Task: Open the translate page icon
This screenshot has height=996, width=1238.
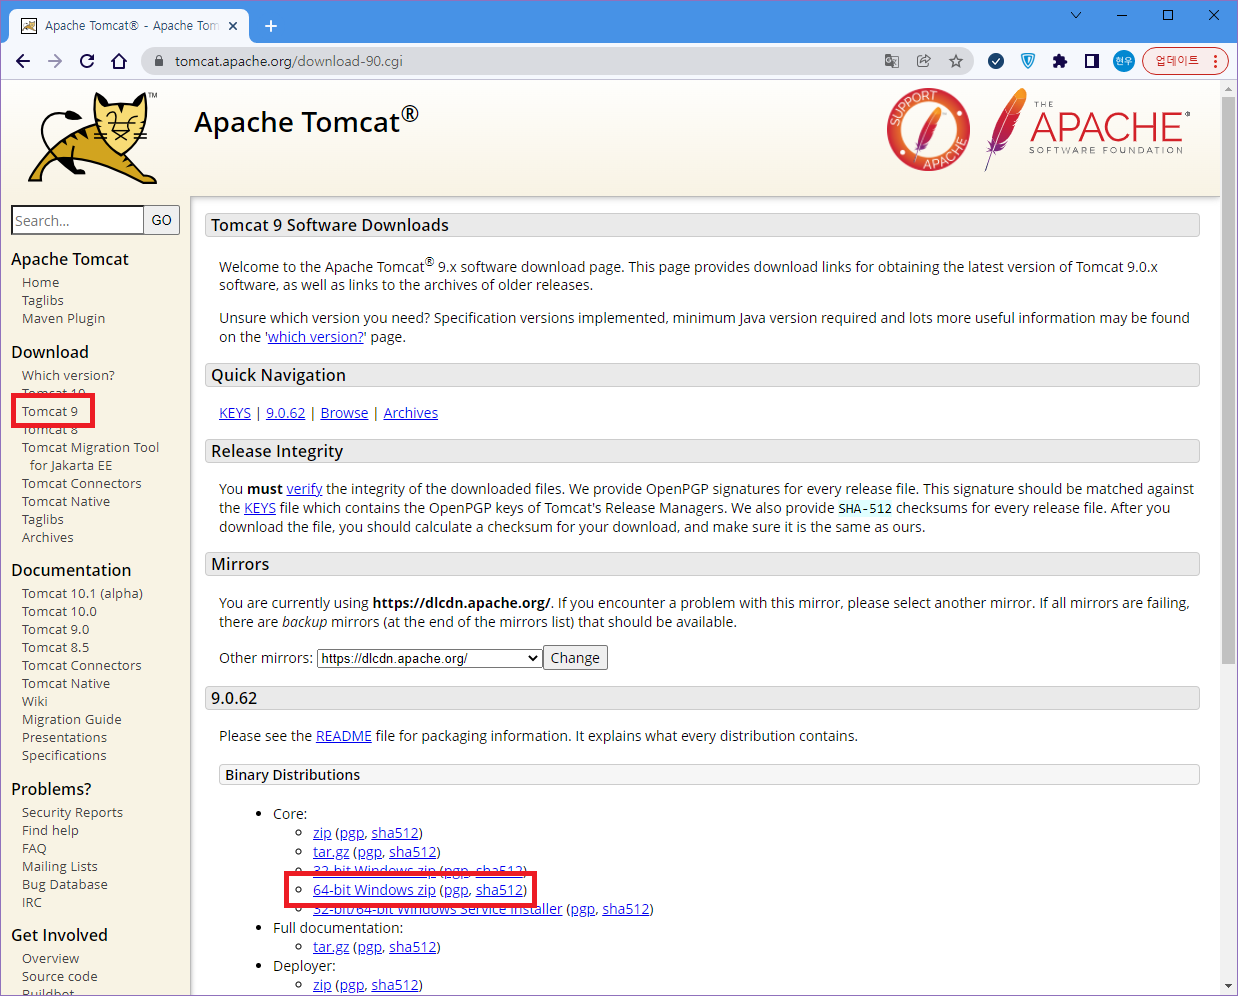Action: [892, 61]
